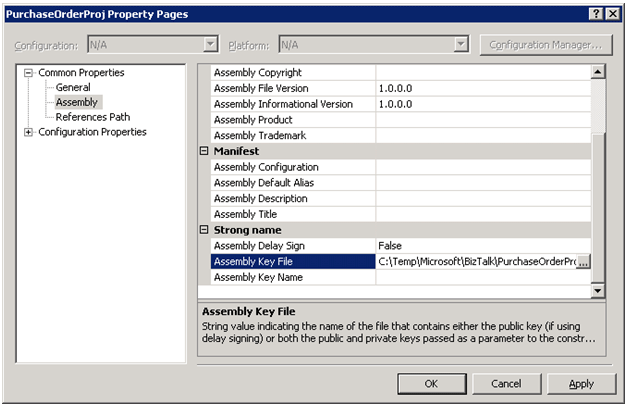
Task: Click the Cancel button
Action: point(506,384)
